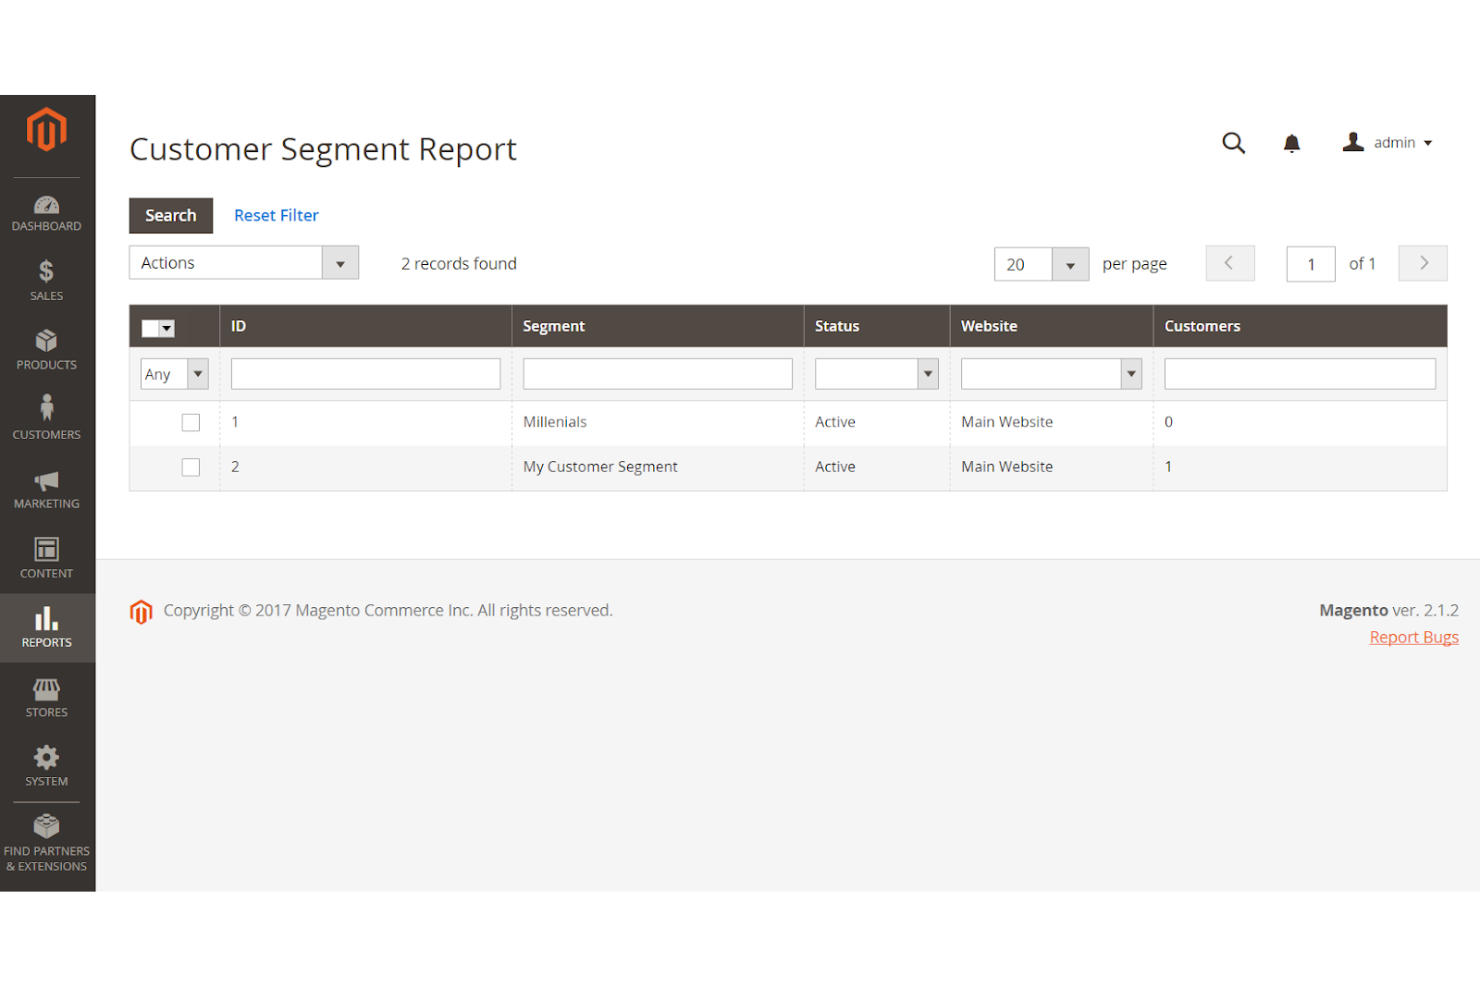Screen dimensions: 1480x987
Task: Select the Sales sidebar icon
Action: coord(46,280)
